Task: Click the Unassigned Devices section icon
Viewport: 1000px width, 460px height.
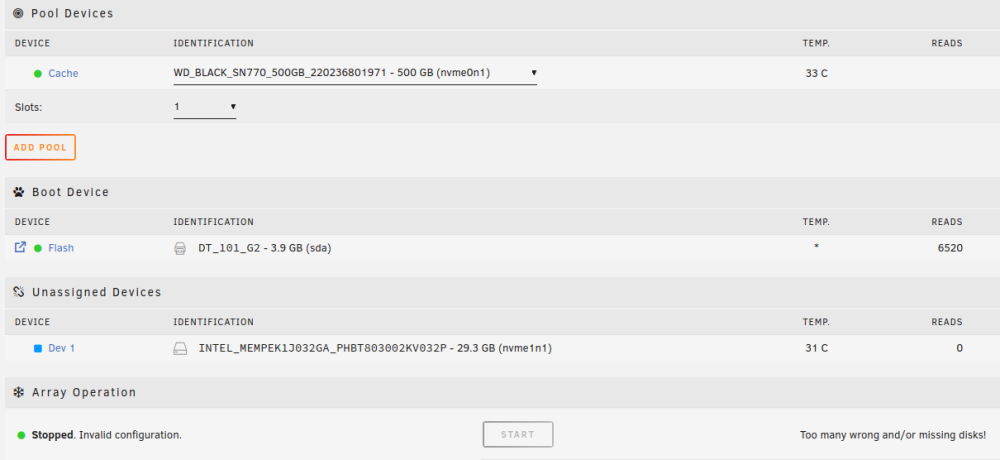Action: [x=18, y=292]
